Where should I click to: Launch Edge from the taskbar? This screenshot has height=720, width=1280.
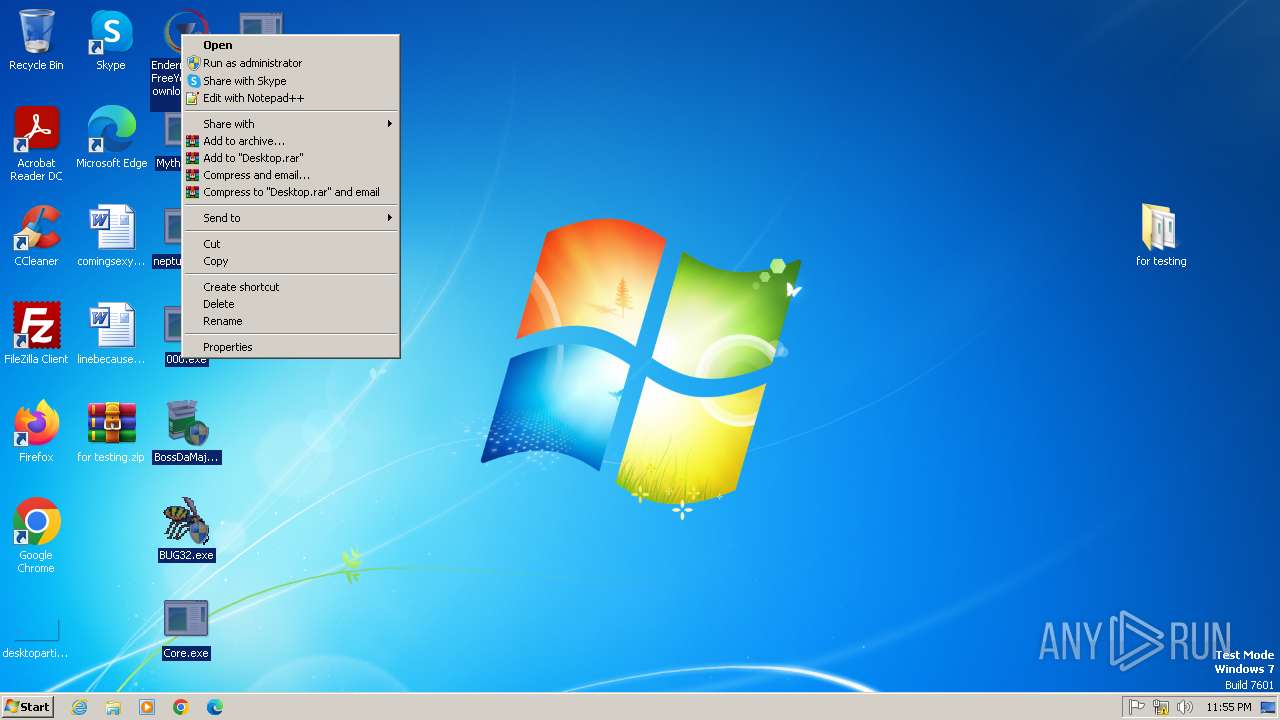pos(215,707)
